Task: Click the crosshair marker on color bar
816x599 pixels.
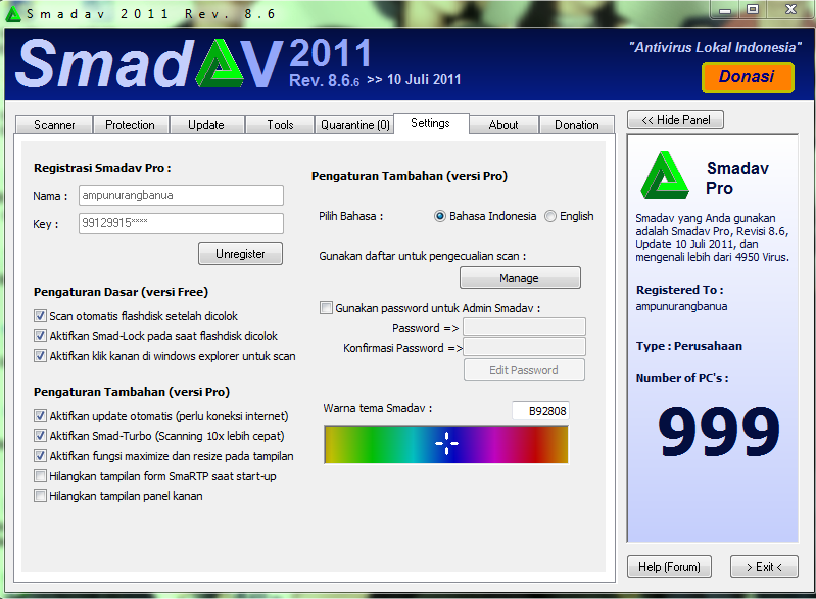Action: click(x=447, y=443)
